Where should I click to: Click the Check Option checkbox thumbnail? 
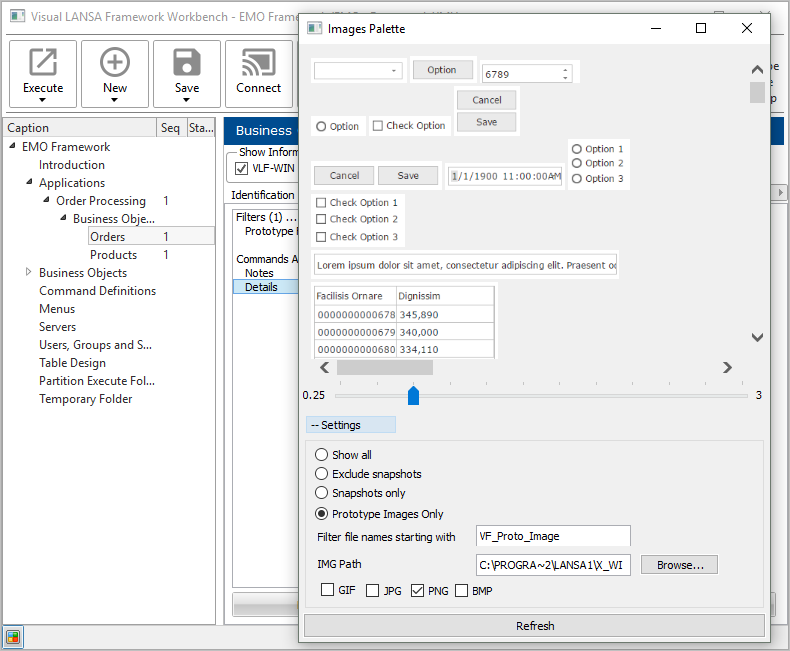click(x=409, y=125)
